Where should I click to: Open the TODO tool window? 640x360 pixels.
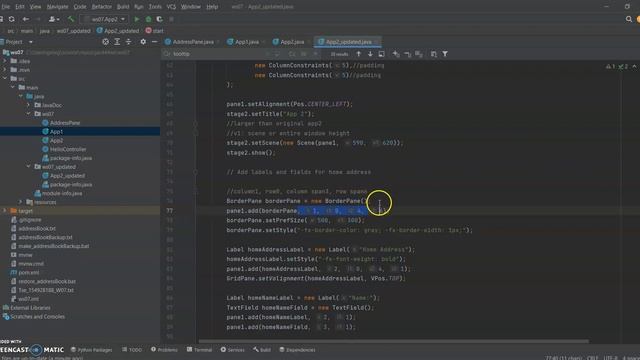[132, 350]
